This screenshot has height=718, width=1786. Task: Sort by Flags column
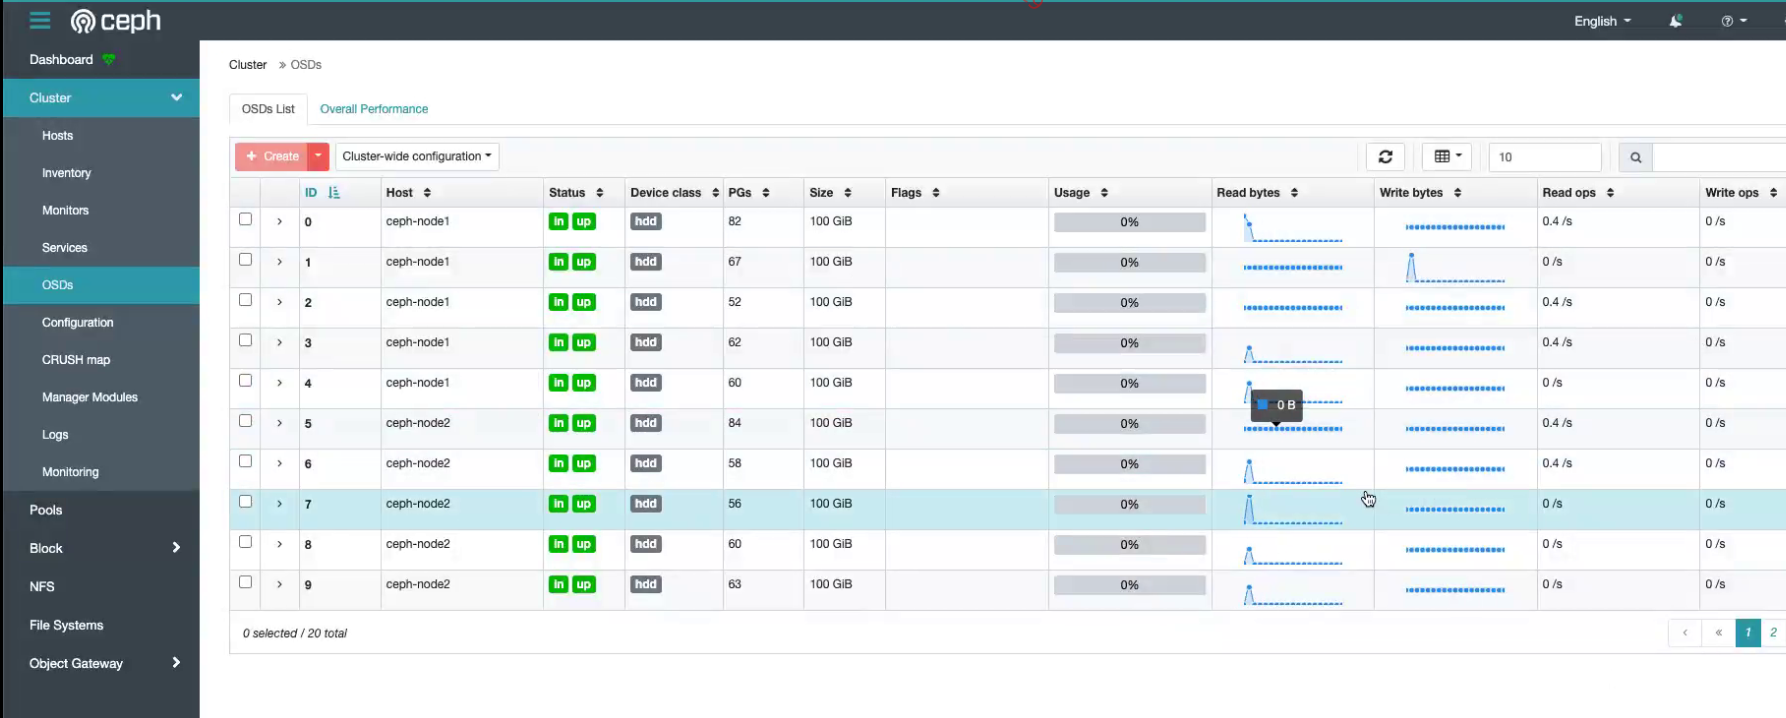(x=935, y=193)
